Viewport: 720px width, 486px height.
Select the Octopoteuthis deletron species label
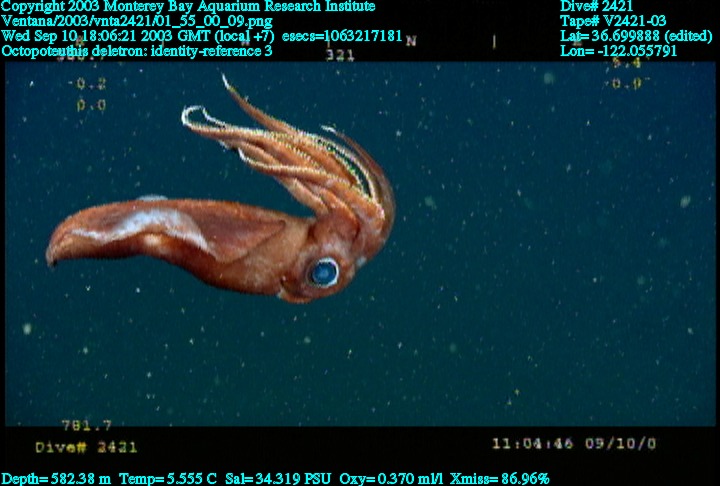click(137, 50)
